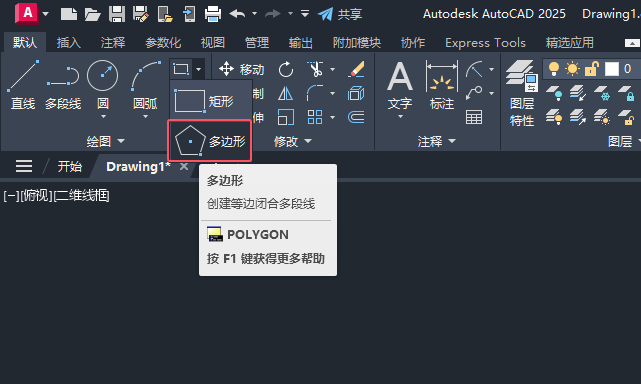This screenshot has height=384, width=641.
Task: Open the Trim tool dropdown arrow
Action: pos(332,70)
